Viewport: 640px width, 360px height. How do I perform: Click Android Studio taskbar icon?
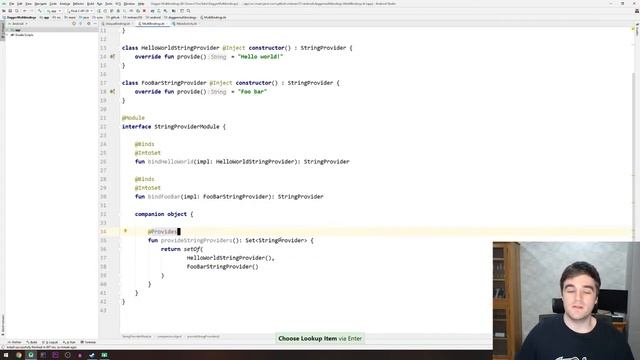coord(31,355)
